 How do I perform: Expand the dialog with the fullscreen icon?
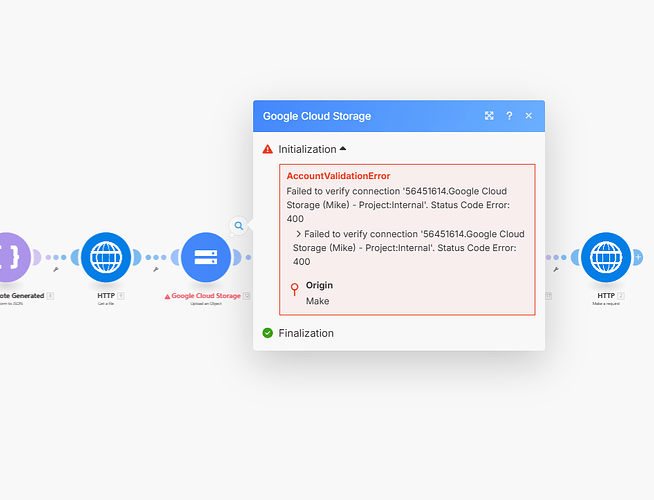click(489, 116)
